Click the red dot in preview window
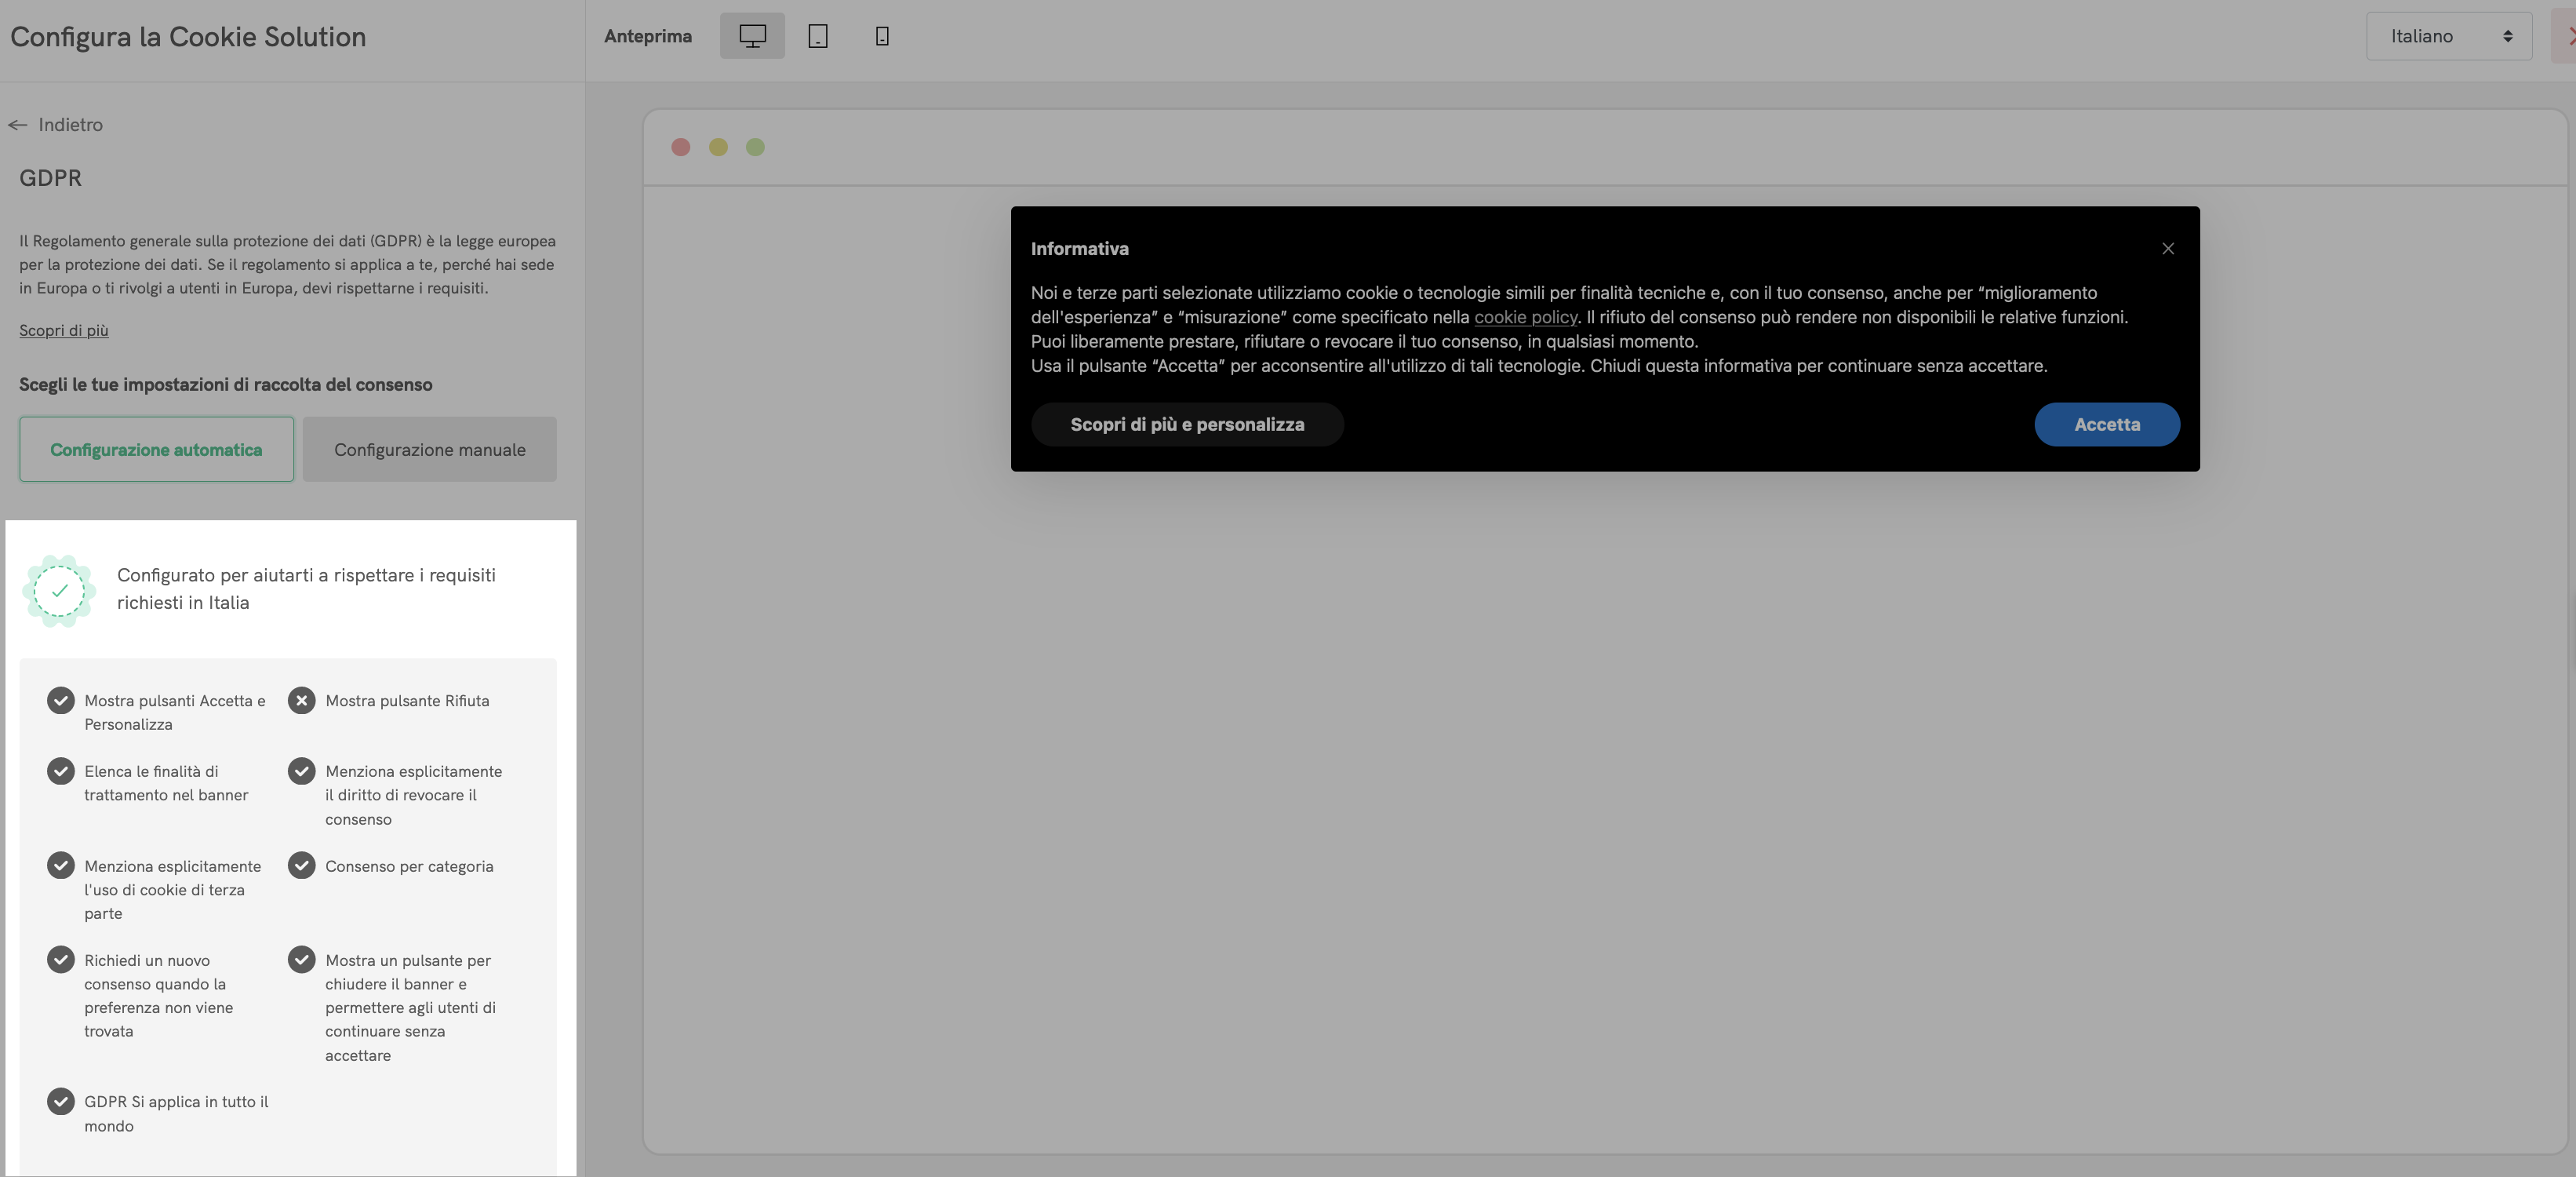2576x1177 pixels. tap(680, 147)
